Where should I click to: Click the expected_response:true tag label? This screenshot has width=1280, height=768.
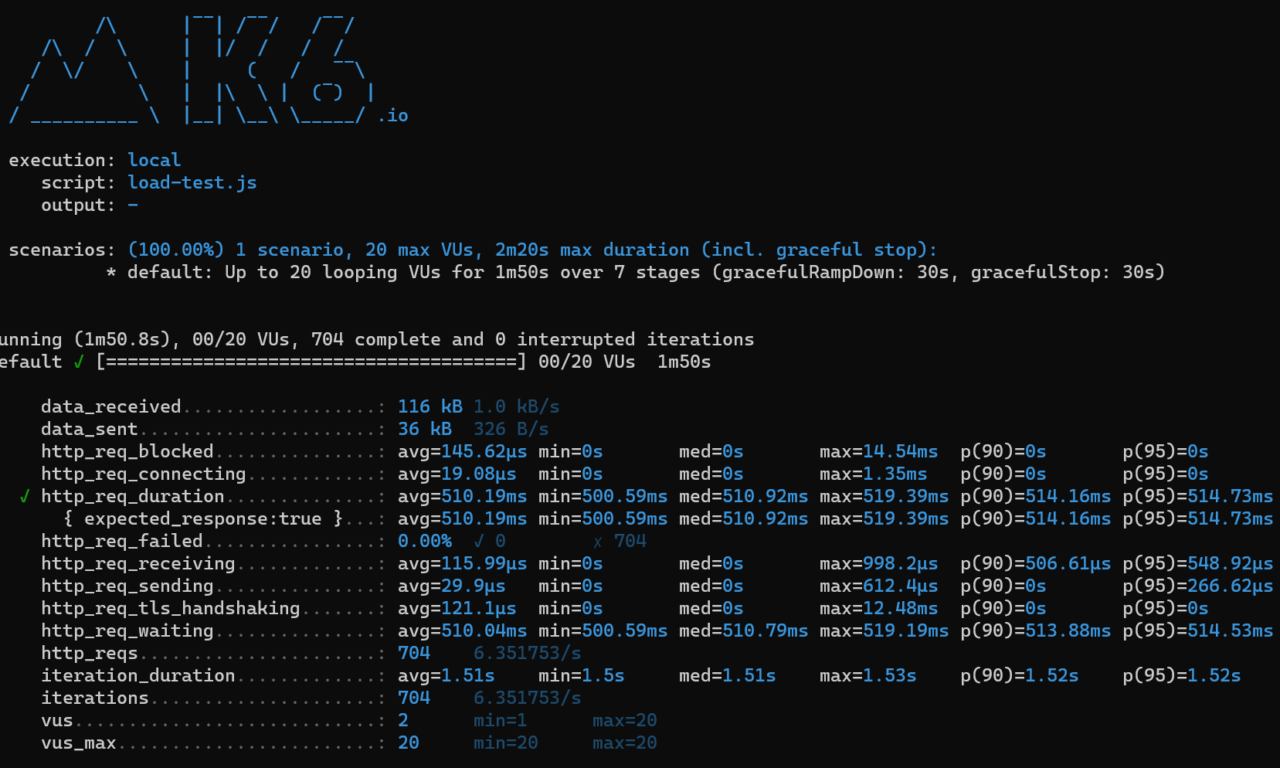click(203, 518)
